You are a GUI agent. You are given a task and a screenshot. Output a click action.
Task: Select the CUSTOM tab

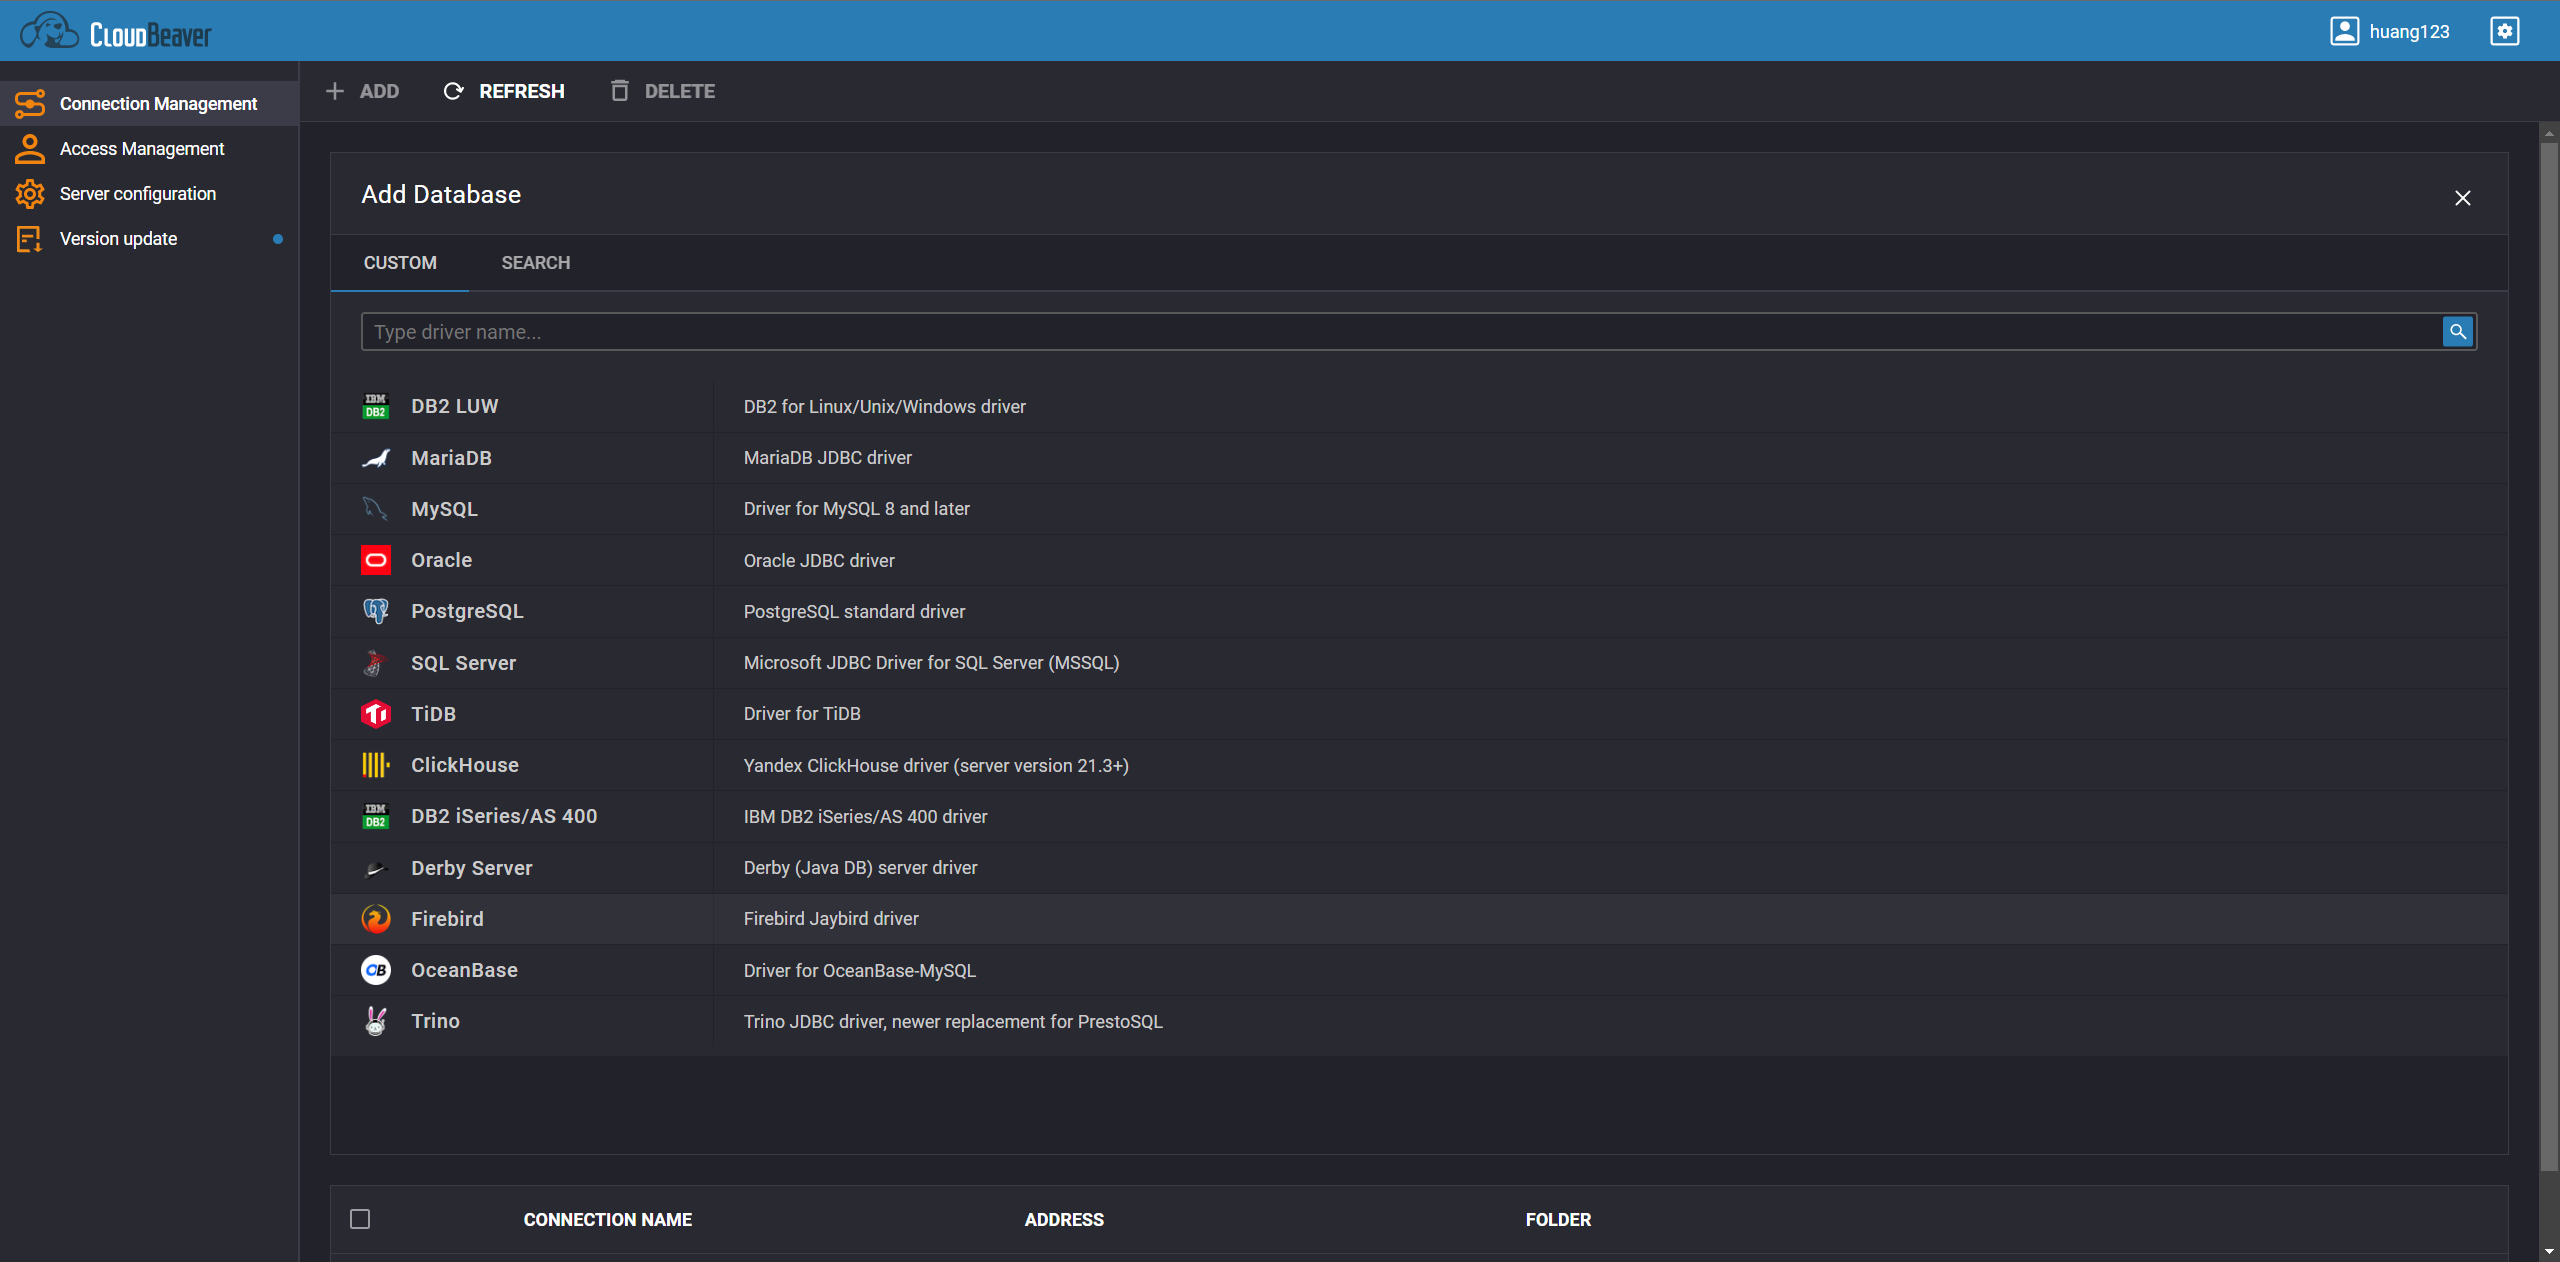click(400, 263)
